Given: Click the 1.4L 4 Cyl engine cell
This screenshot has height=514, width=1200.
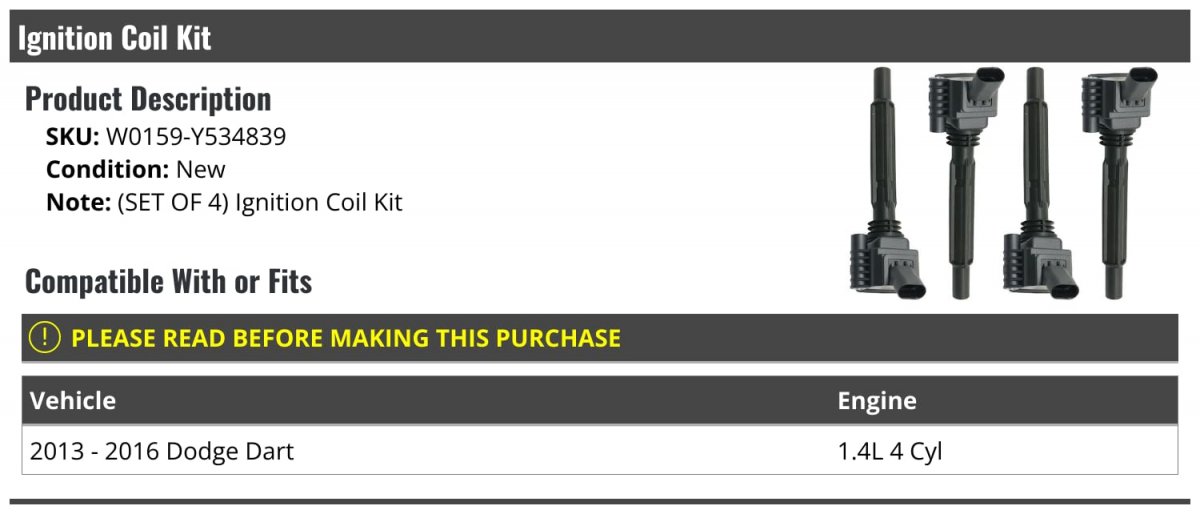Looking at the screenshot, I should pyautogui.click(x=890, y=451).
